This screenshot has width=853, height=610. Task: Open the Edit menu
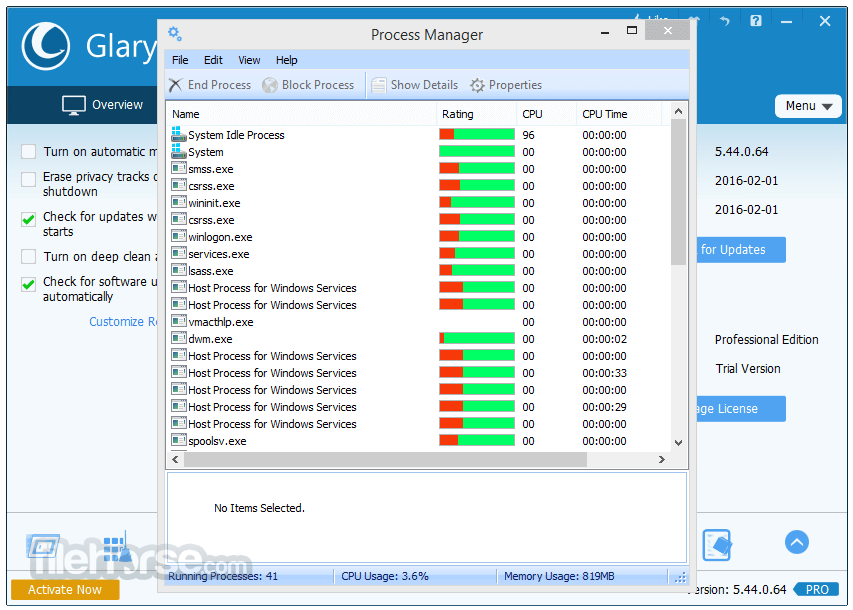coord(213,60)
